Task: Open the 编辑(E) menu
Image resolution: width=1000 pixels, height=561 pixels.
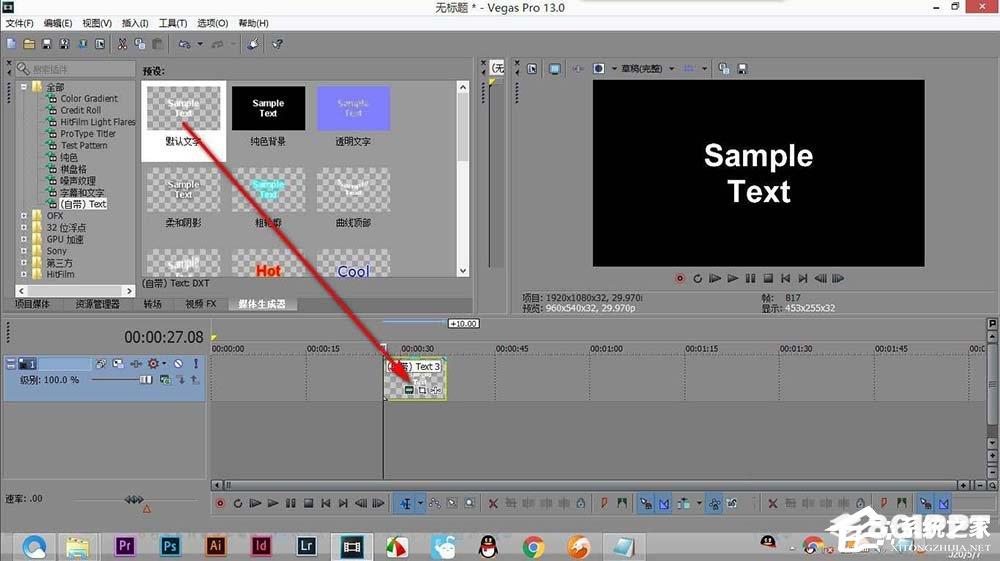Action: click(57, 23)
